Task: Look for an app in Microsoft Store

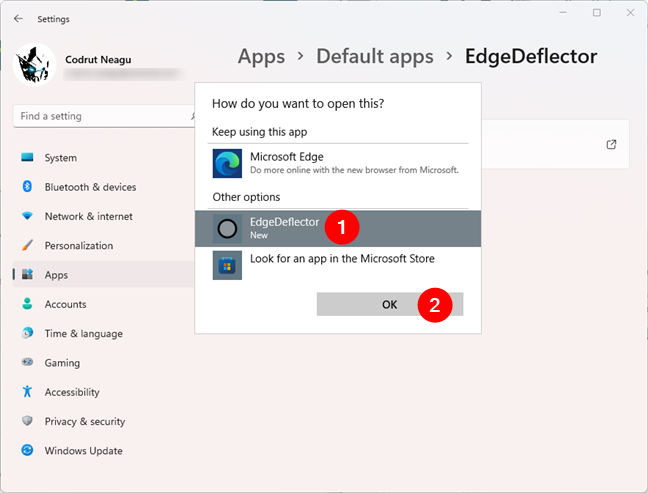Action: tap(338, 265)
